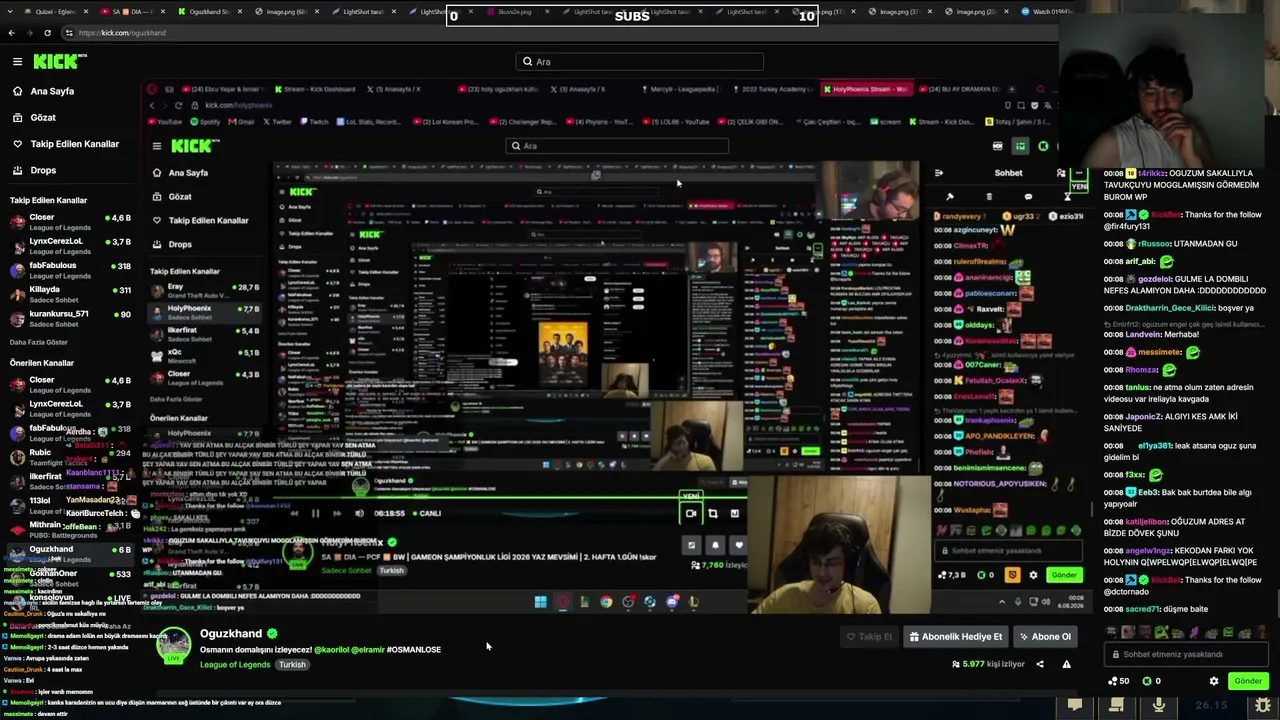Click the camera icon under the YENİ label
Screen dimensions: 1280x720
690,514
